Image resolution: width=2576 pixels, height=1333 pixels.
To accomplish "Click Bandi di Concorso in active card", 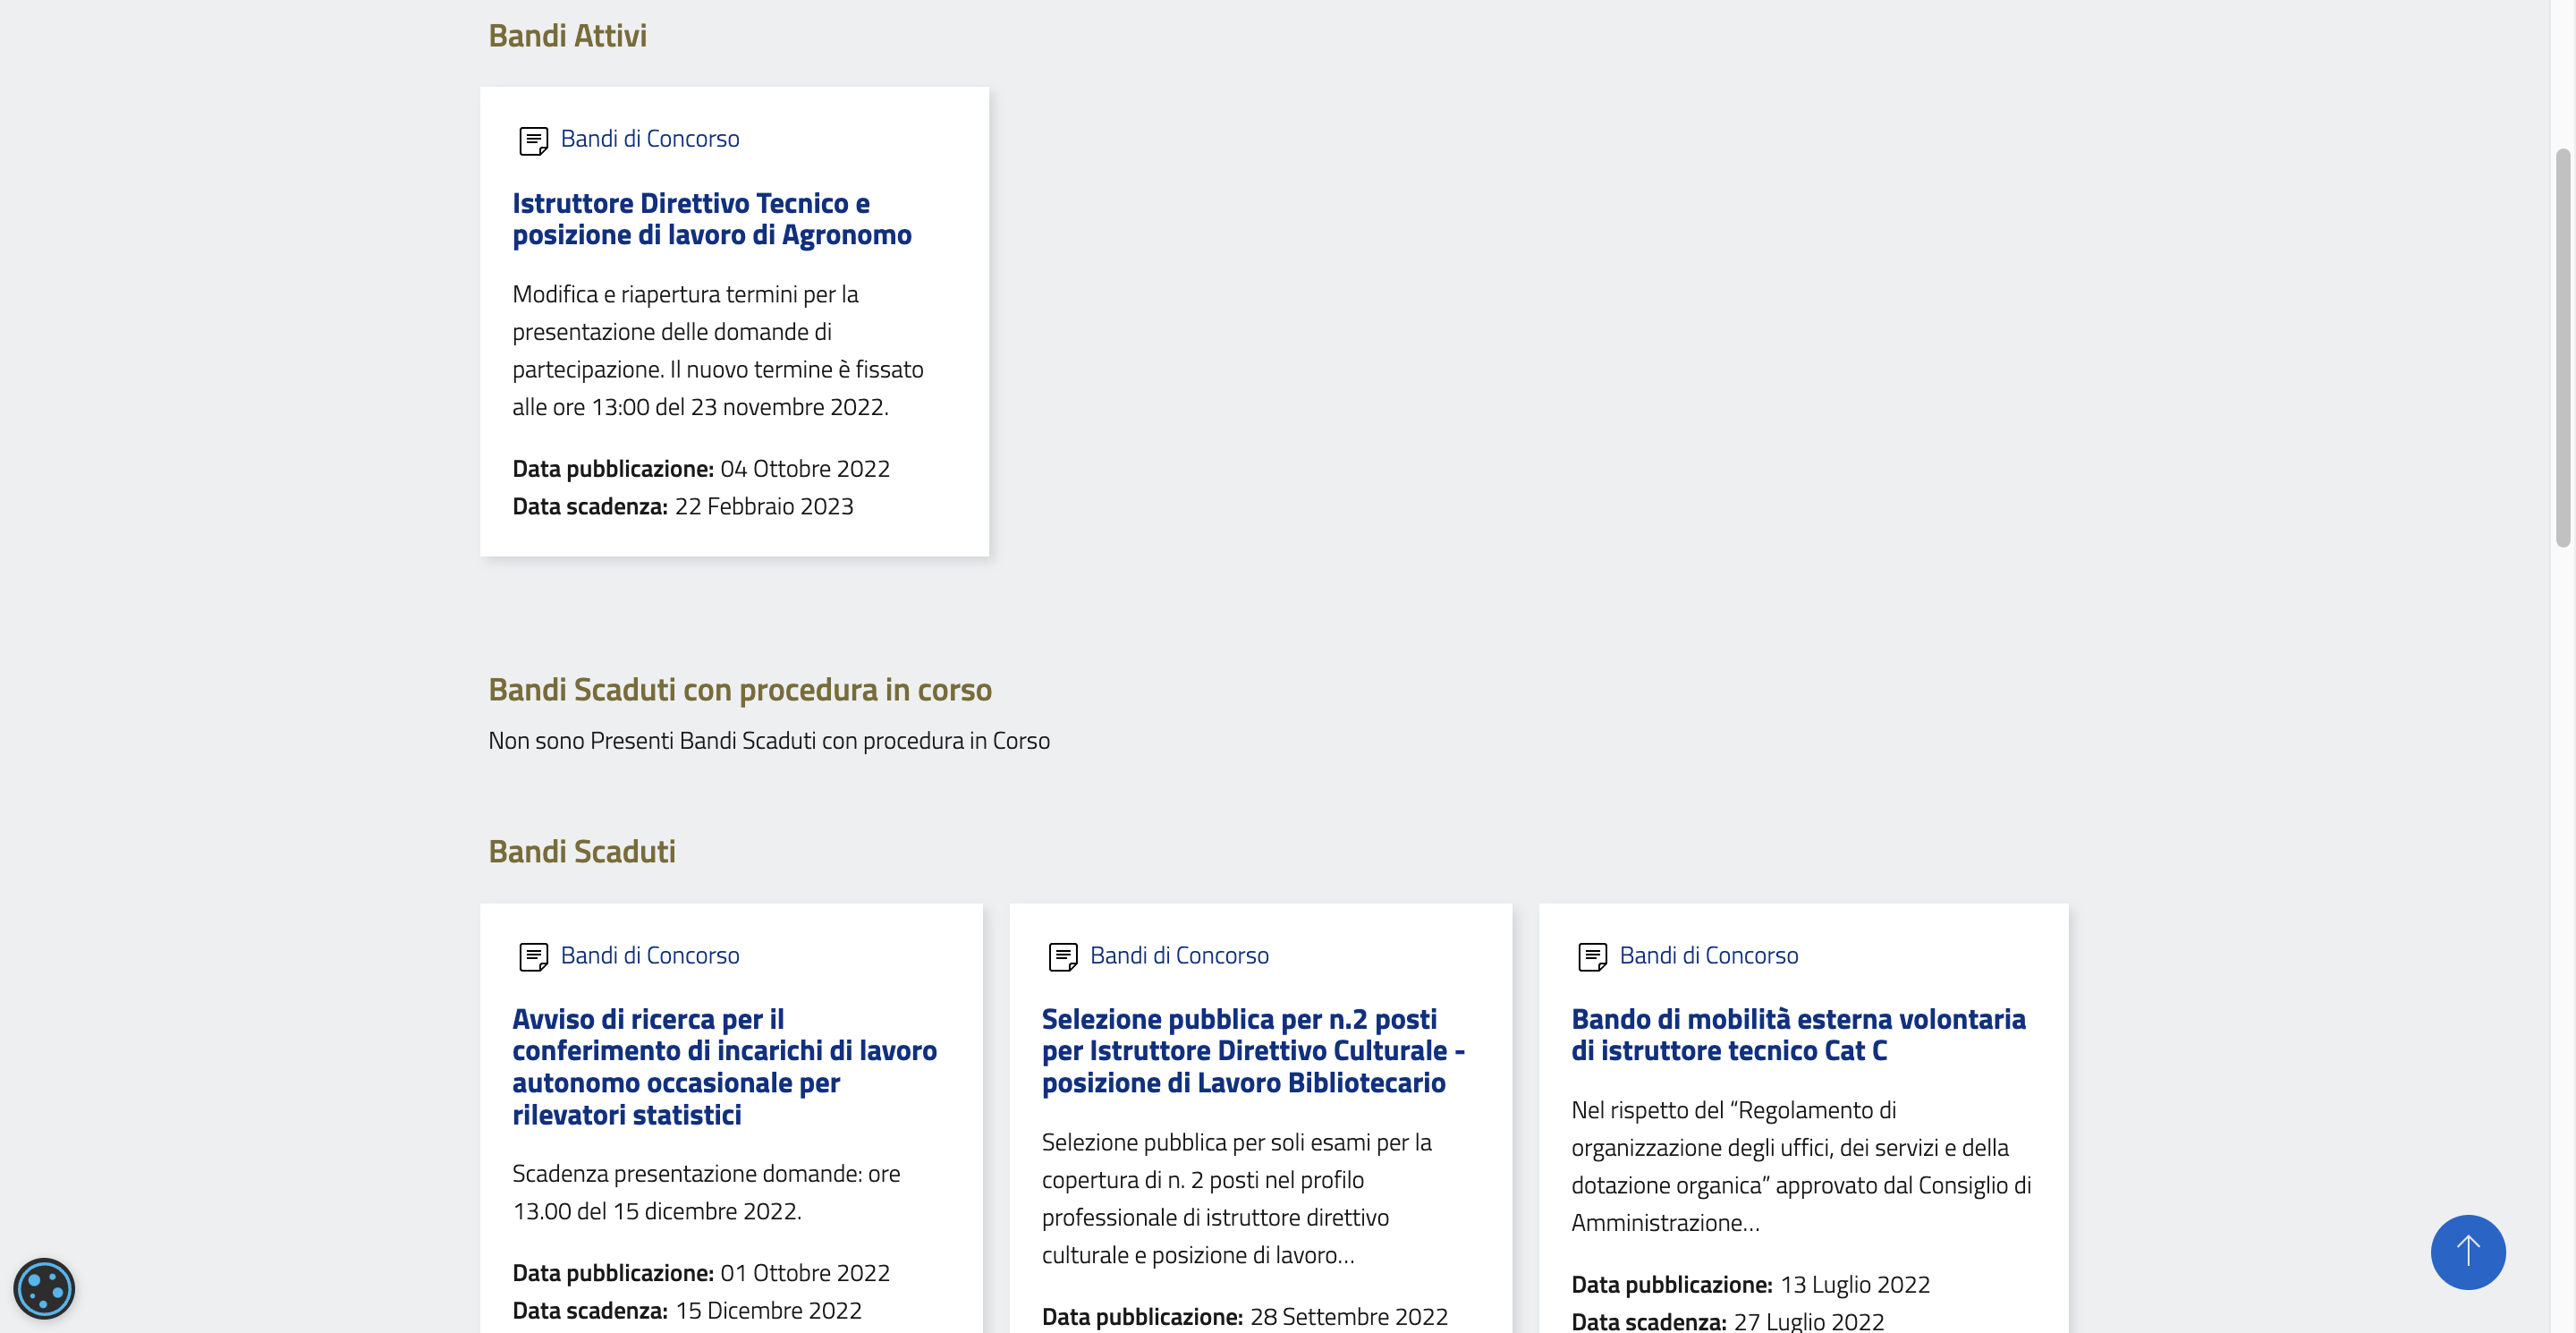I will click(650, 139).
